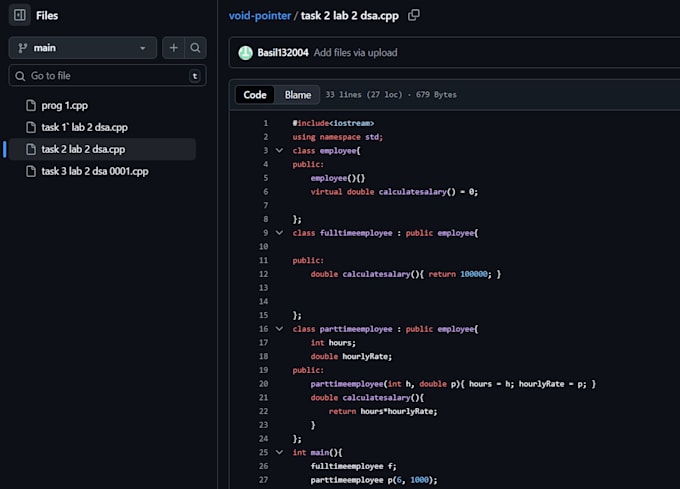Viewport: 680px width, 489px height.
Task: Click the double hourlyRate; code line
Action: pyautogui.click(x=351, y=356)
